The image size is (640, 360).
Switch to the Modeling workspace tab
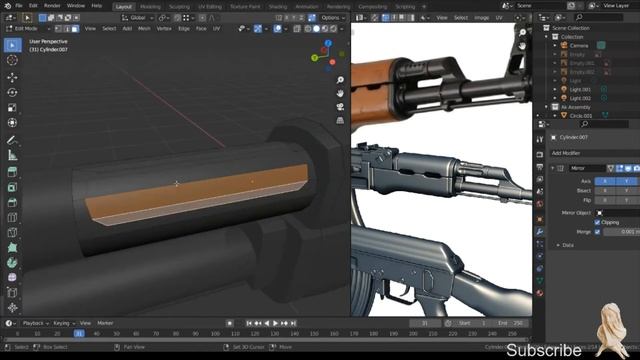pyautogui.click(x=150, y=7)
